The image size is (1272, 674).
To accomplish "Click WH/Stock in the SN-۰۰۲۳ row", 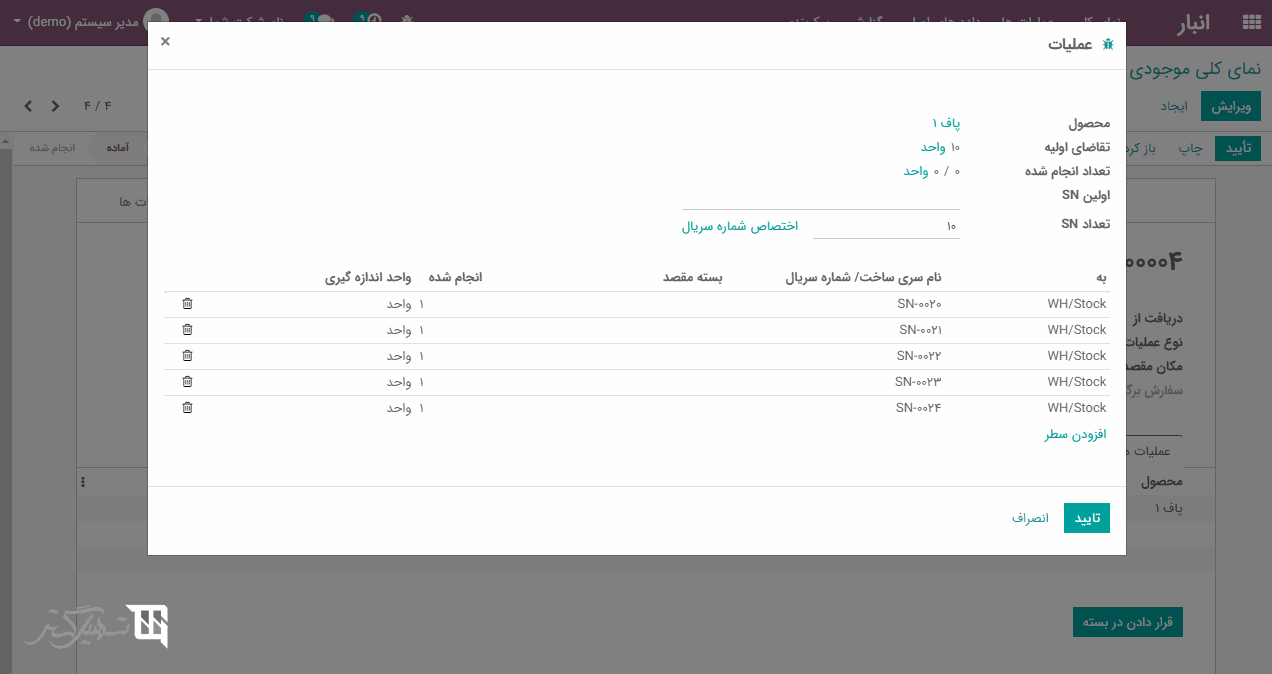I will point(1077,382).
